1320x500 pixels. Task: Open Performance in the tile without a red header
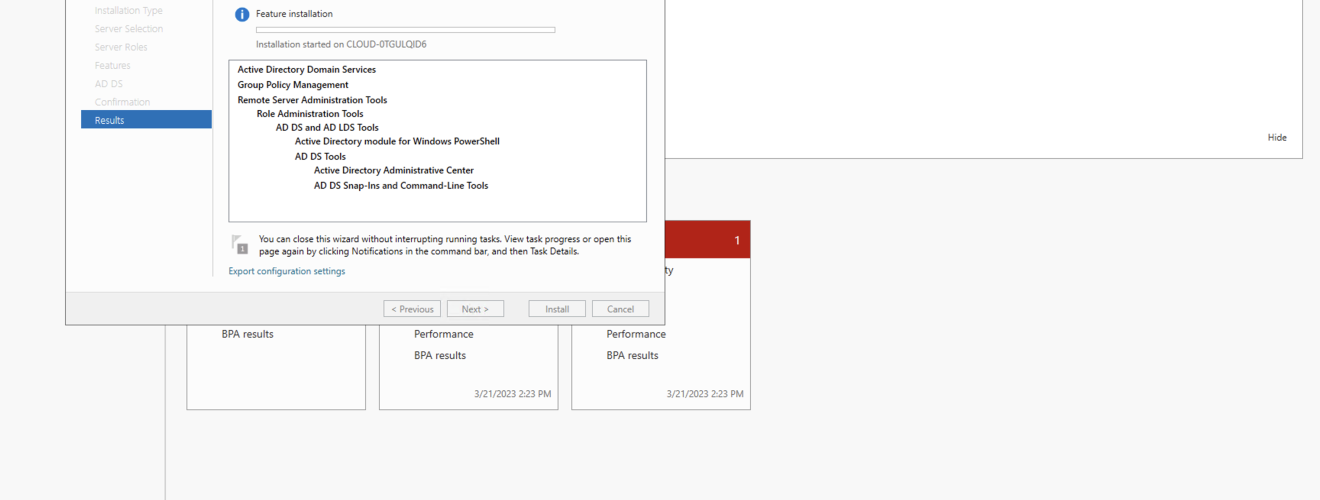(x=444, y=334)
